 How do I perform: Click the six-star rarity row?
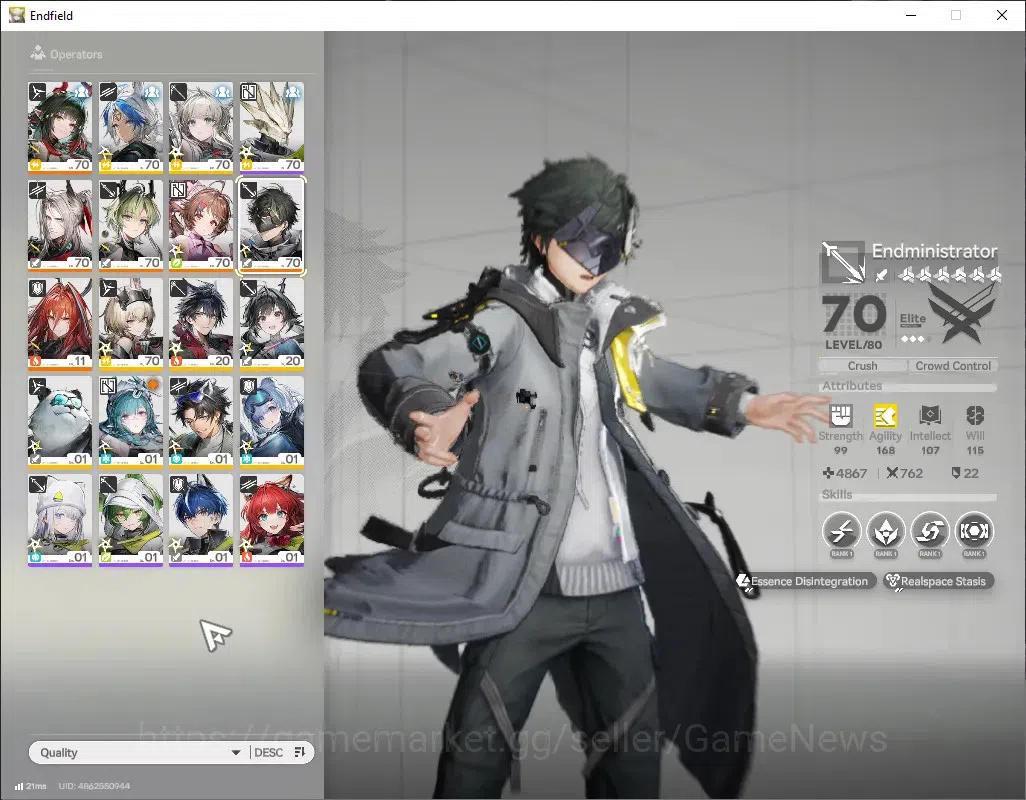click(949, 275)
